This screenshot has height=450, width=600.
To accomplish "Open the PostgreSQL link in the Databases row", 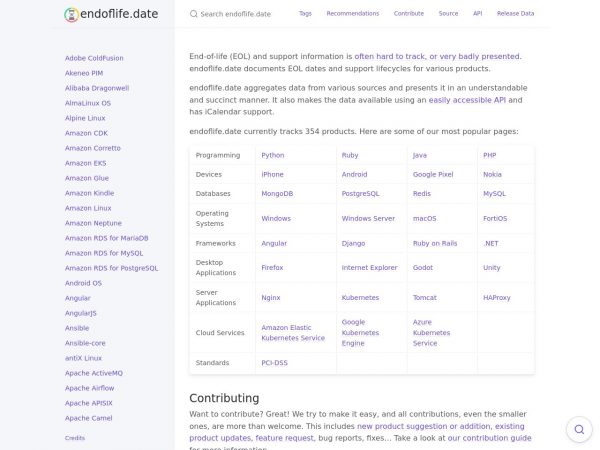I will click(360, 193).
